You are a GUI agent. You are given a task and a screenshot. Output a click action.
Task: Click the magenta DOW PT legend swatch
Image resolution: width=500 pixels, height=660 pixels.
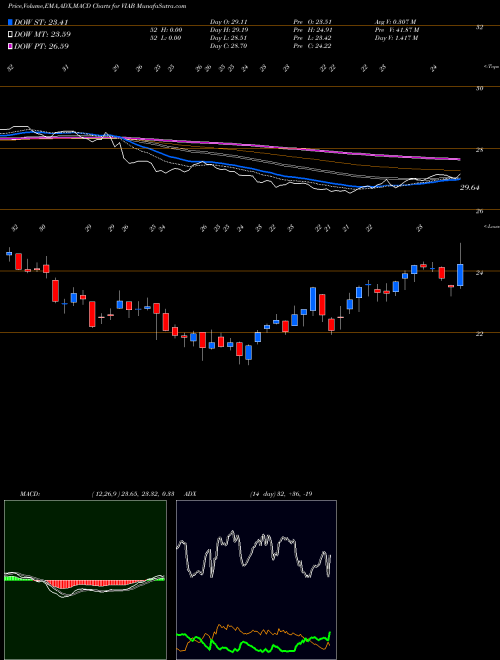pos(10,46)
